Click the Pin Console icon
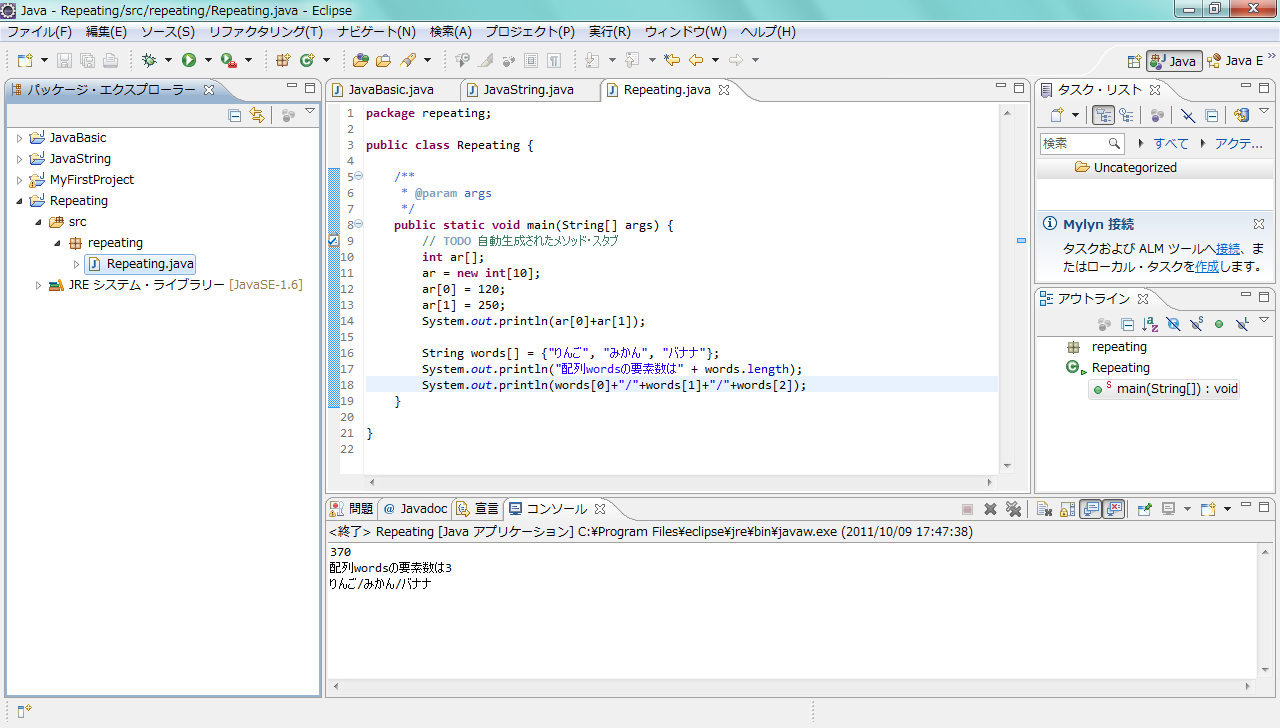Image resolution: width=1280 pixels, height=728 pixels. [x=1144, y=509]
